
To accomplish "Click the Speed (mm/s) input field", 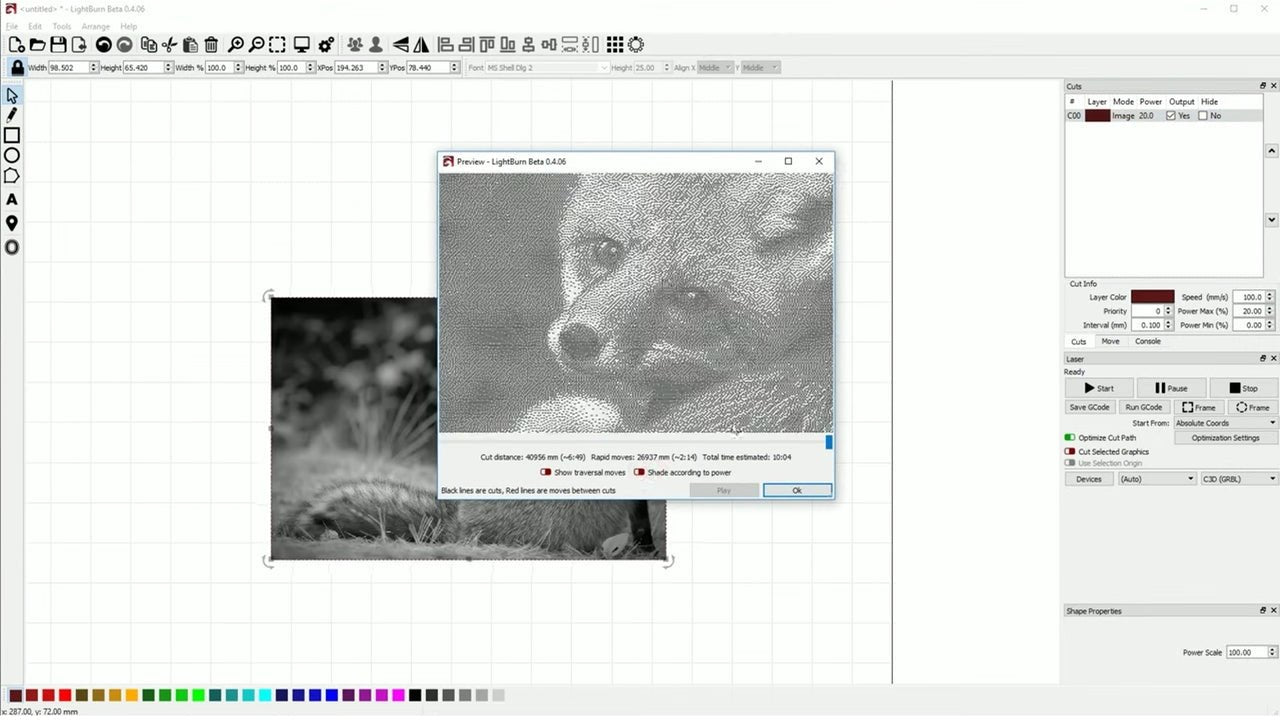I will [1249, 297].
